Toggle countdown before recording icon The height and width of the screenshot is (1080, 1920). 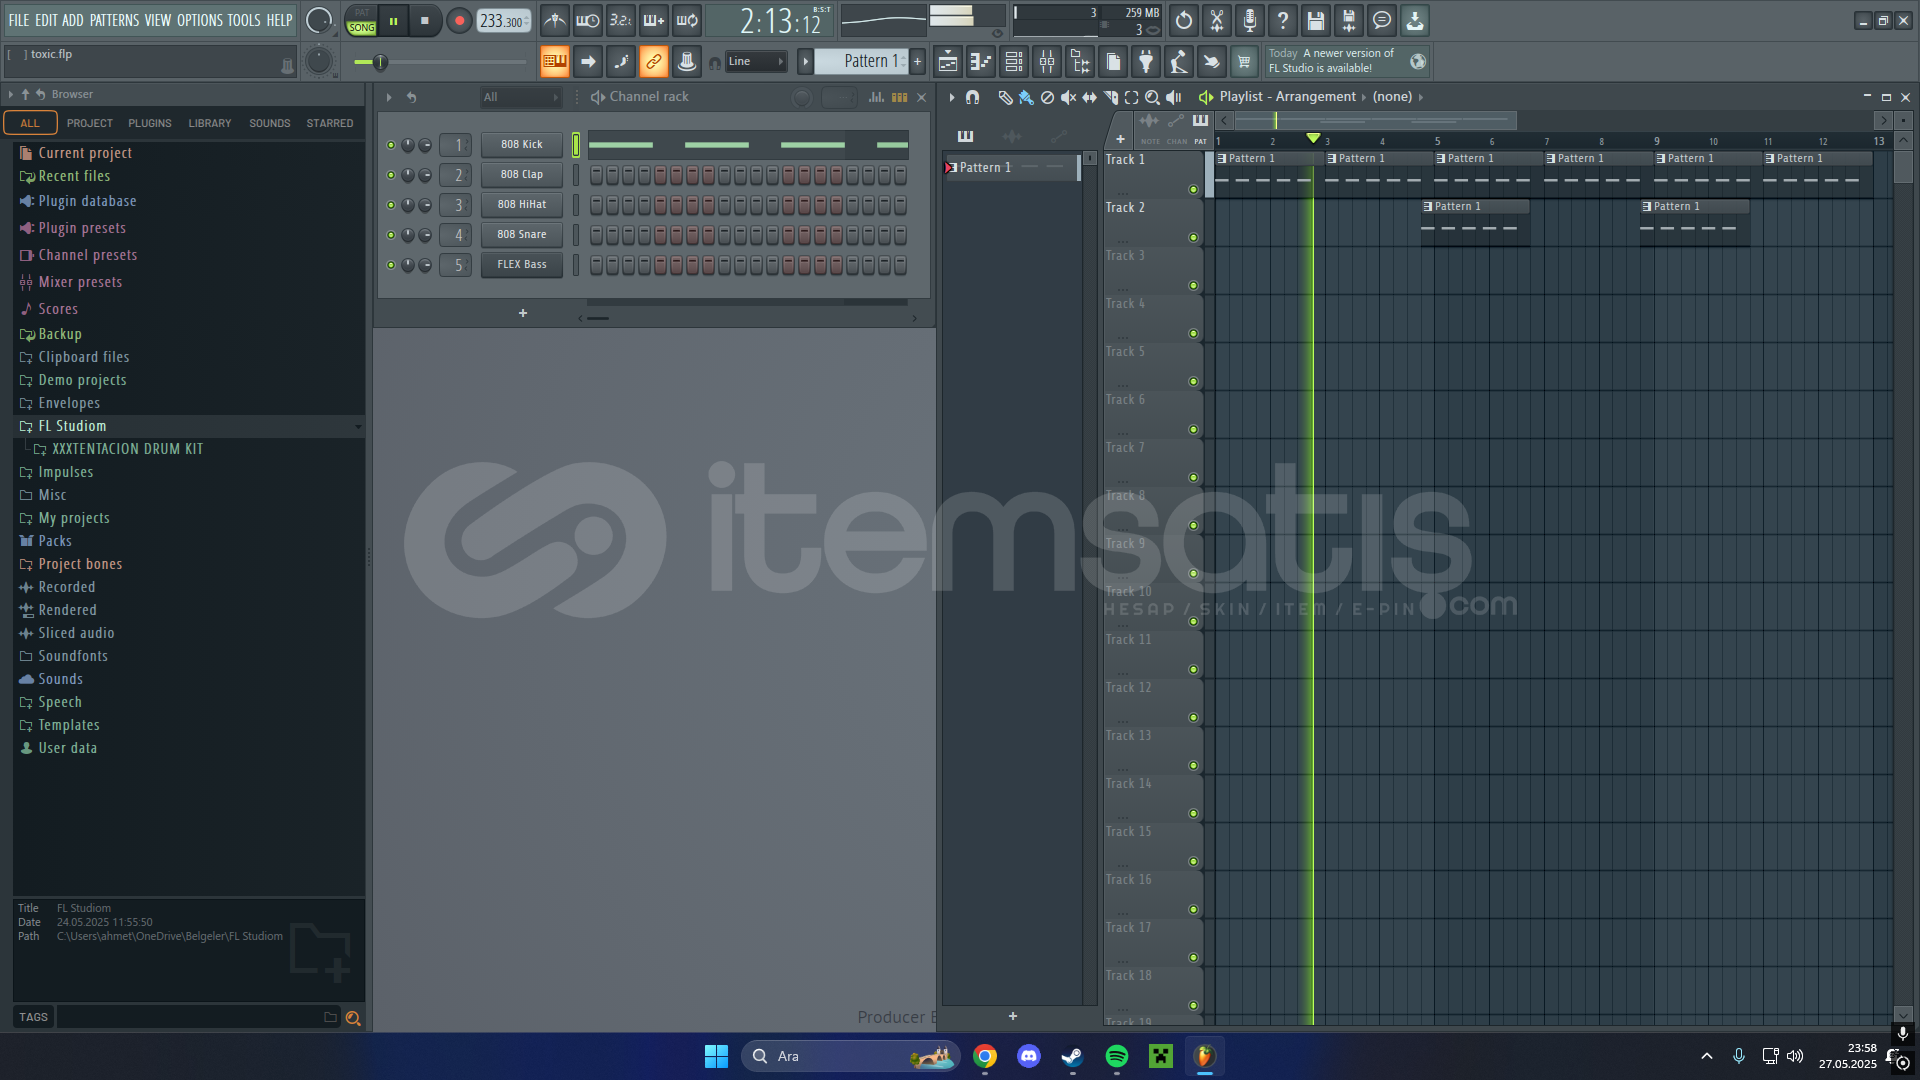tap(621, 20)
